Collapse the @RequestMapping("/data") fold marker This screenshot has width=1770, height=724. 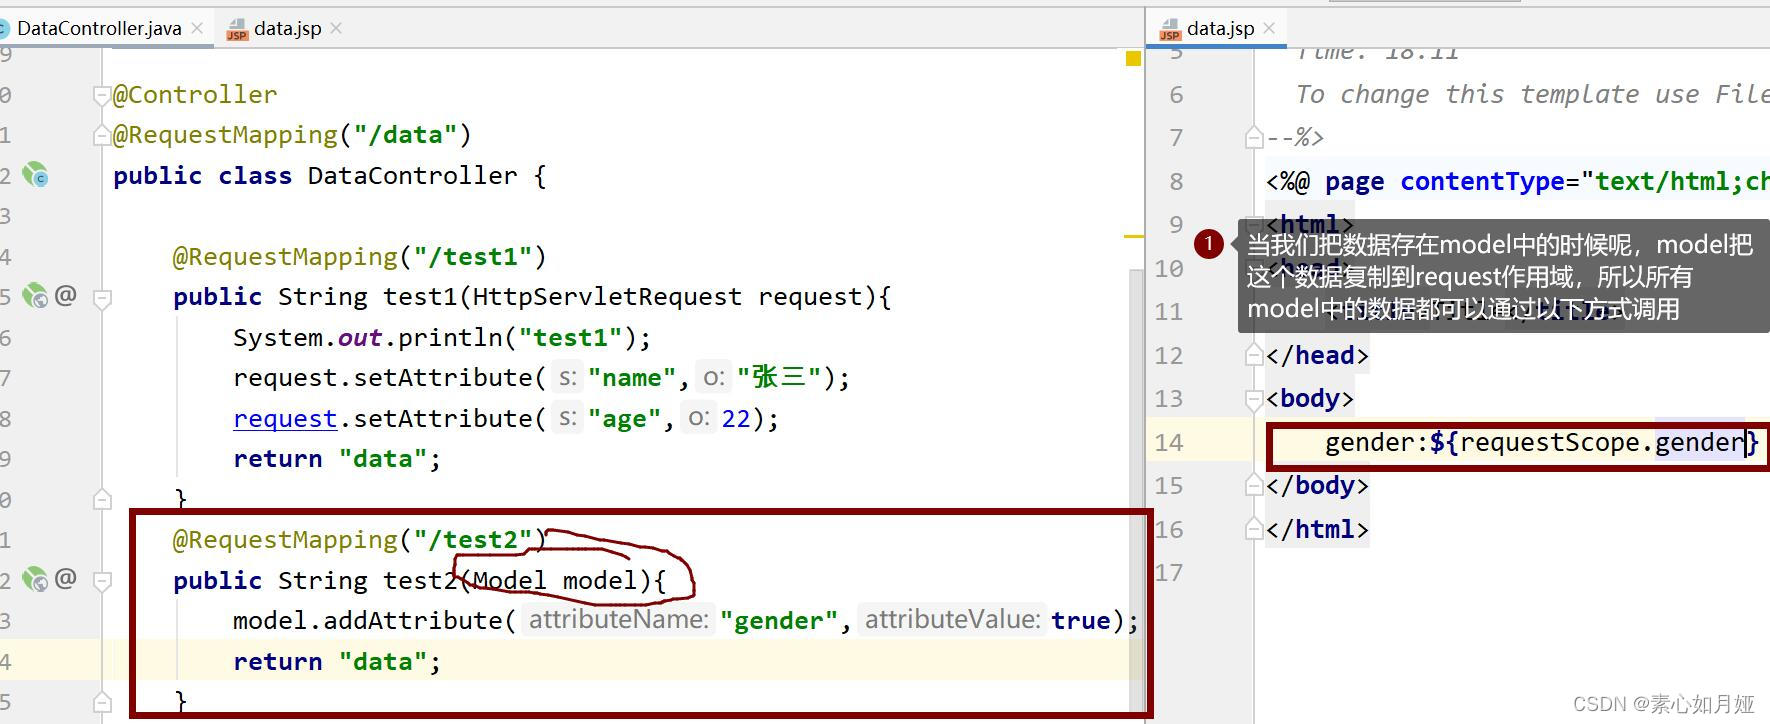click(x=101, y=135)
